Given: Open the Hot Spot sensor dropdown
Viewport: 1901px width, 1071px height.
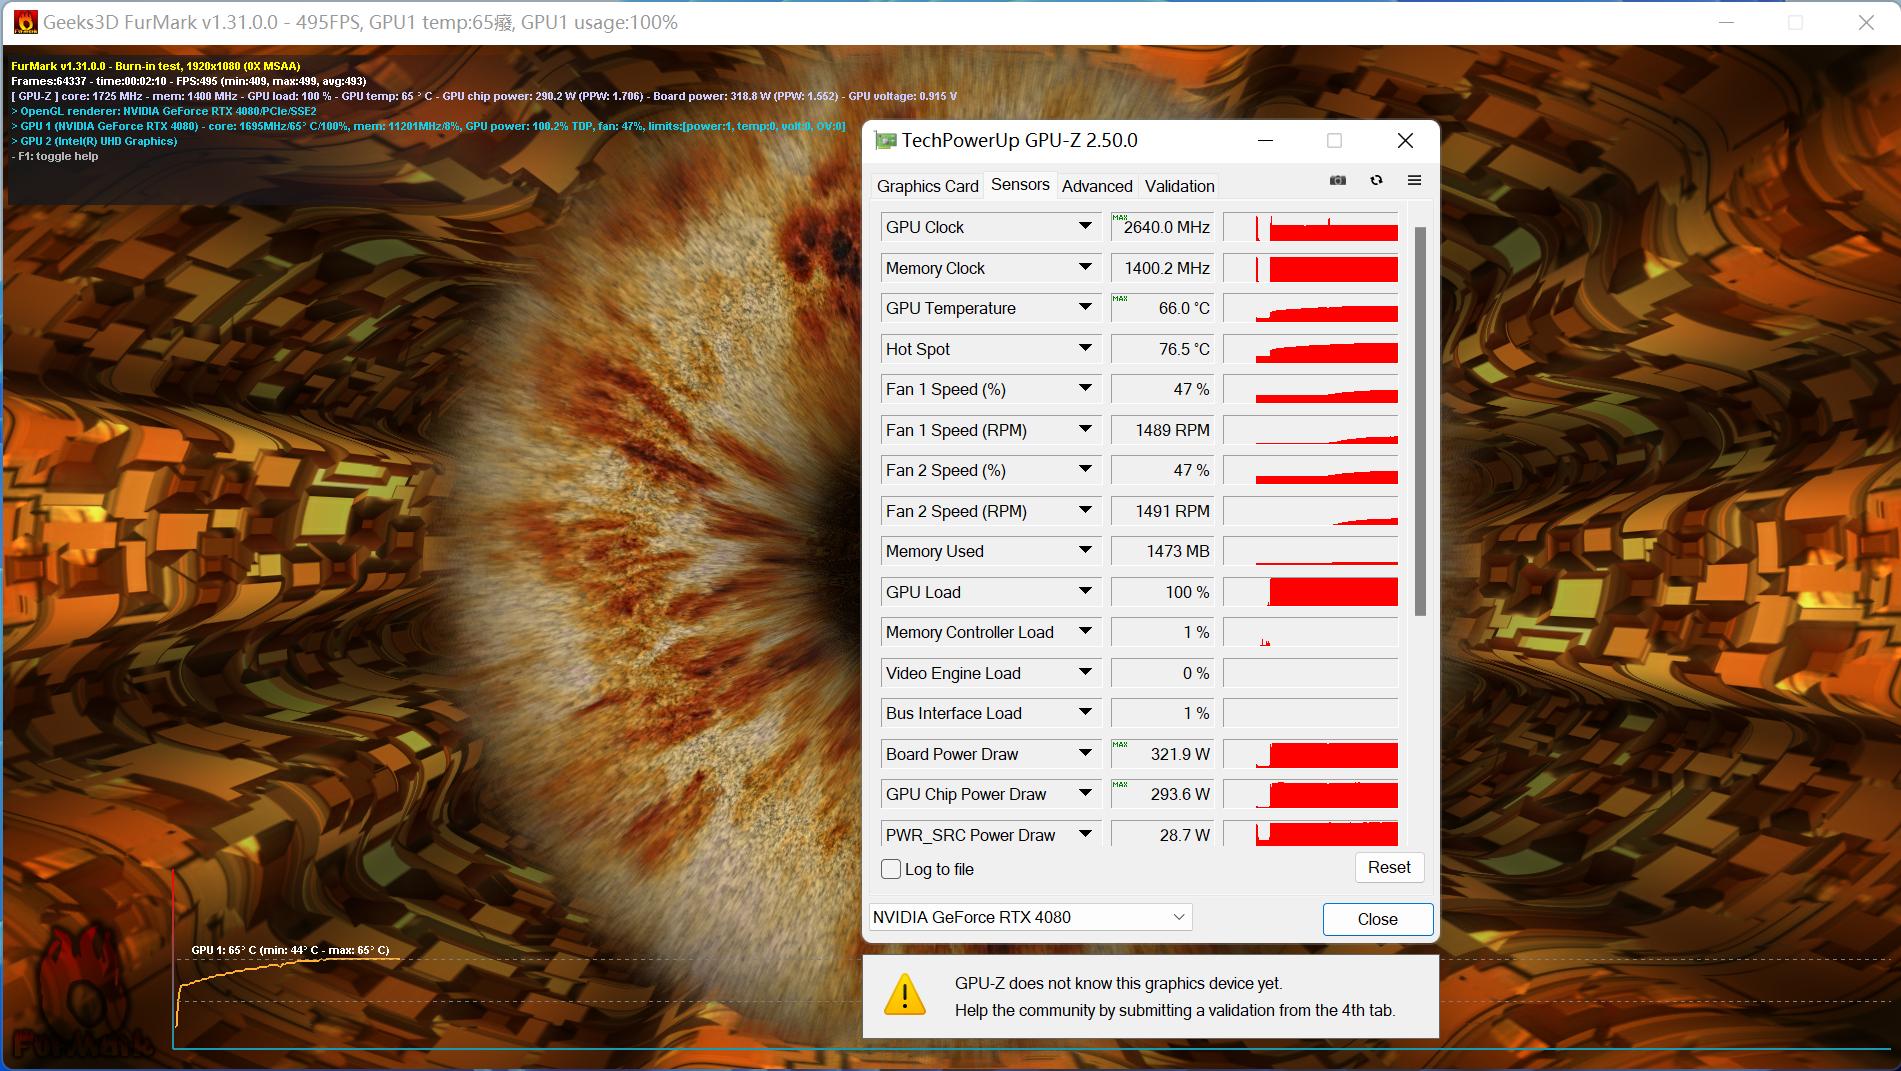Looking at the screenshot, I should coord(1085,348).
